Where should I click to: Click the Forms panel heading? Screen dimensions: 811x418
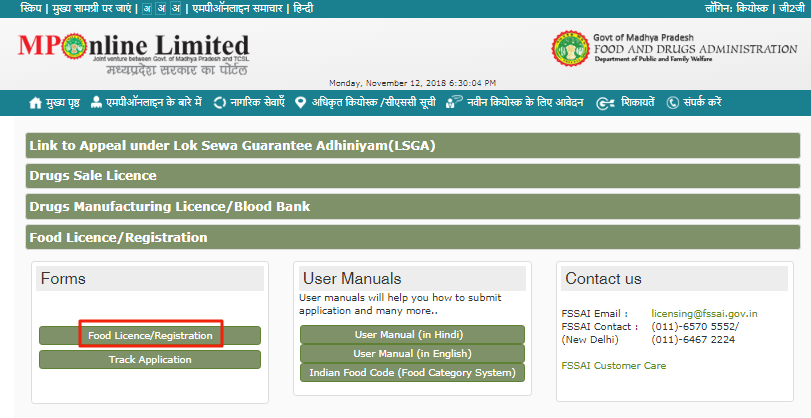coord(150,278)
